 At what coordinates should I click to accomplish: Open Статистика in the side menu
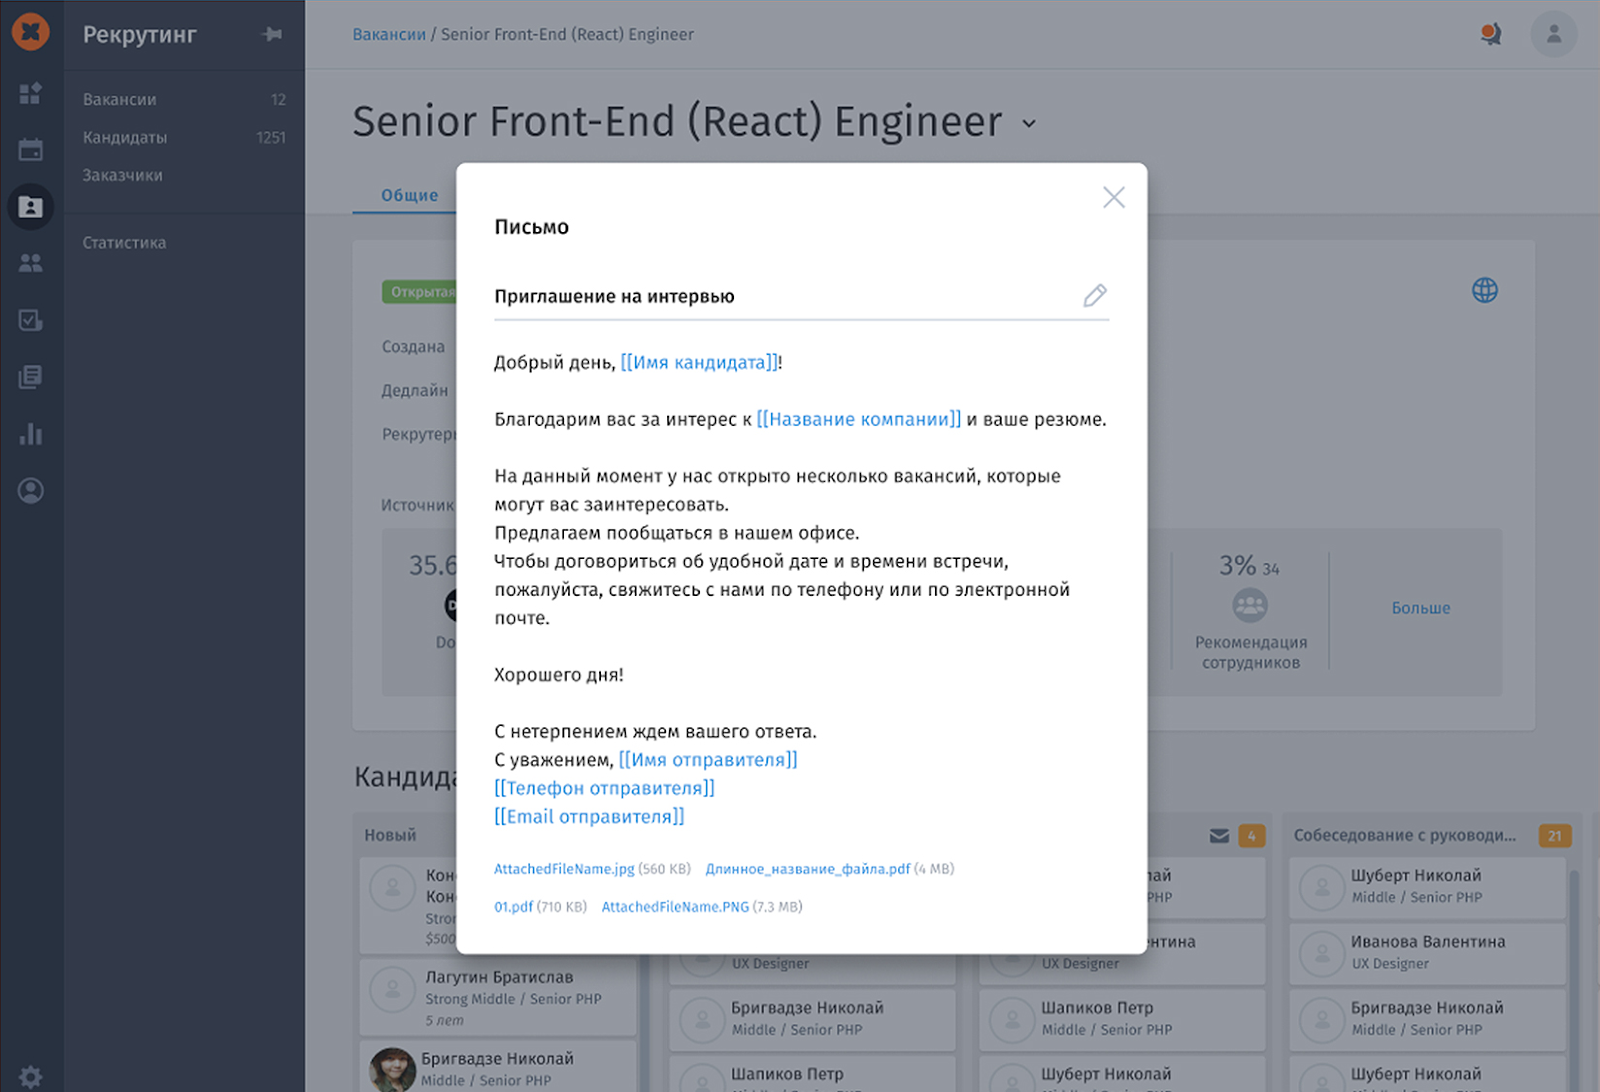click(124, 242)
